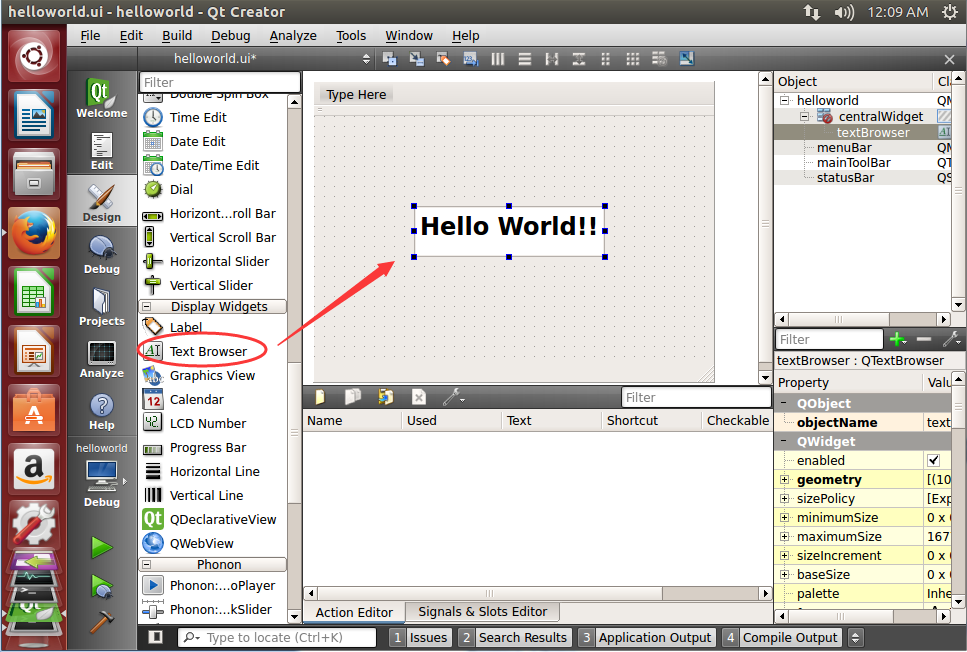Open the Search Results pane

coord(515,637)
